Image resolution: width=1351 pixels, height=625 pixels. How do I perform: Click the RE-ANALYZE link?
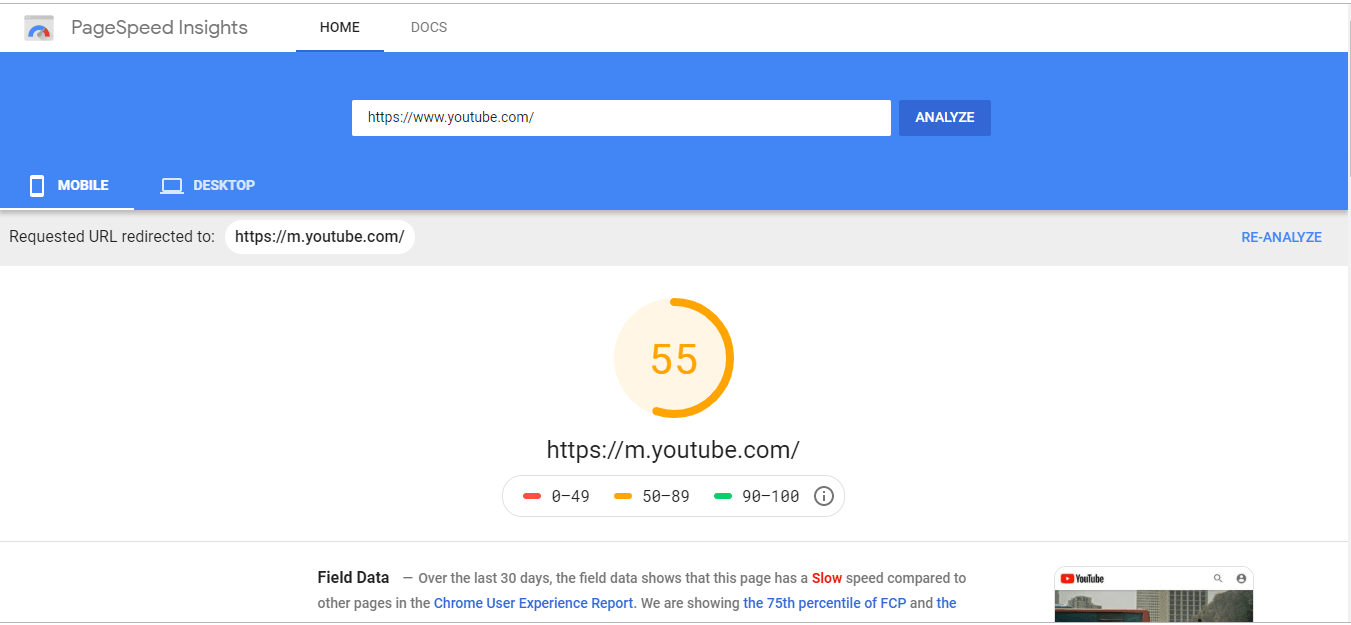point(1281,237)
